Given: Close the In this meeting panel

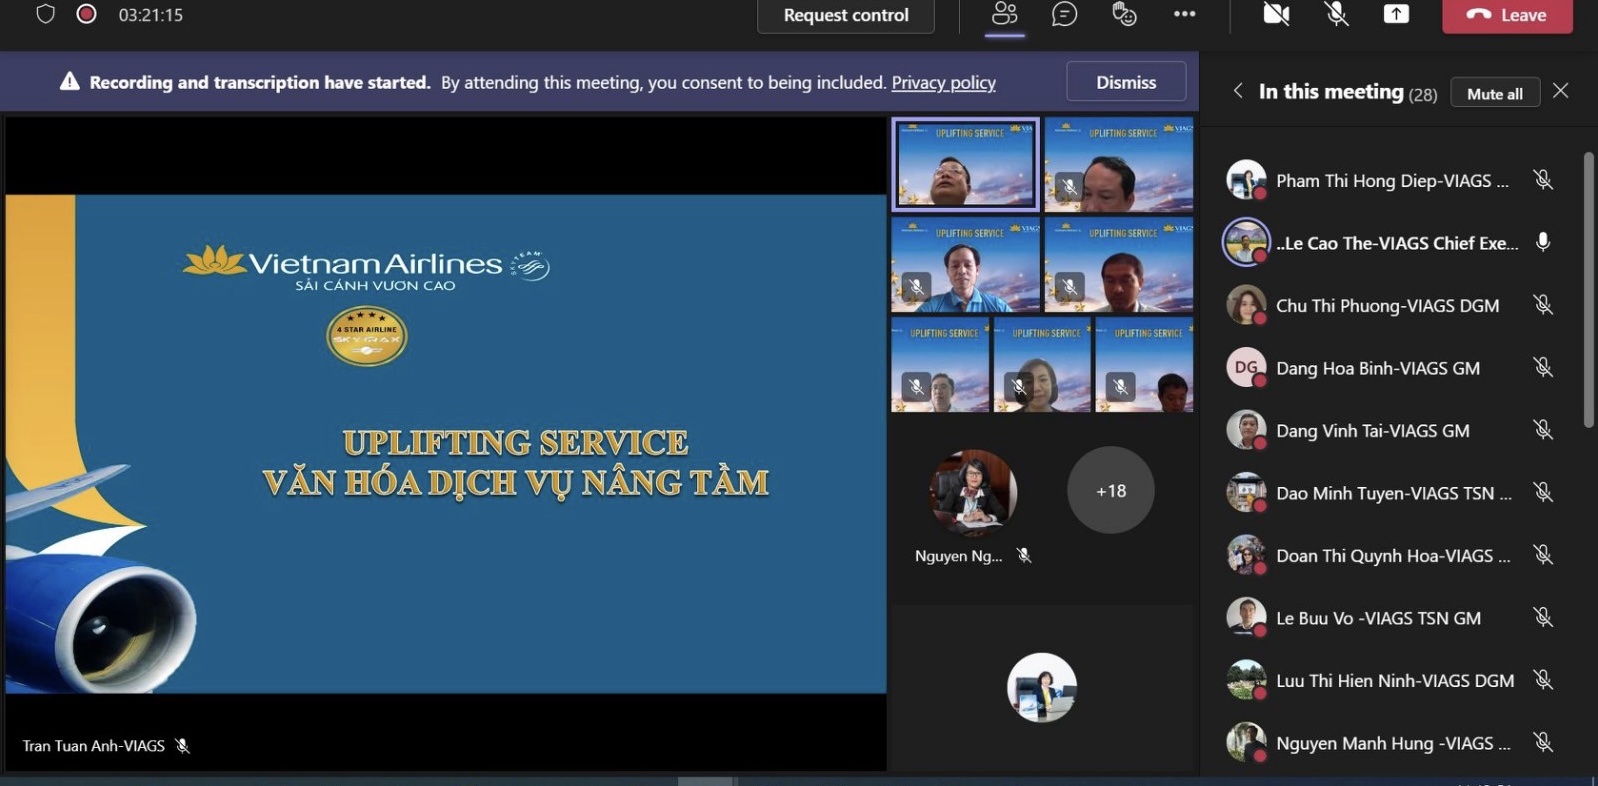Looking at the screenshot, I should [x=1561, y=91].
